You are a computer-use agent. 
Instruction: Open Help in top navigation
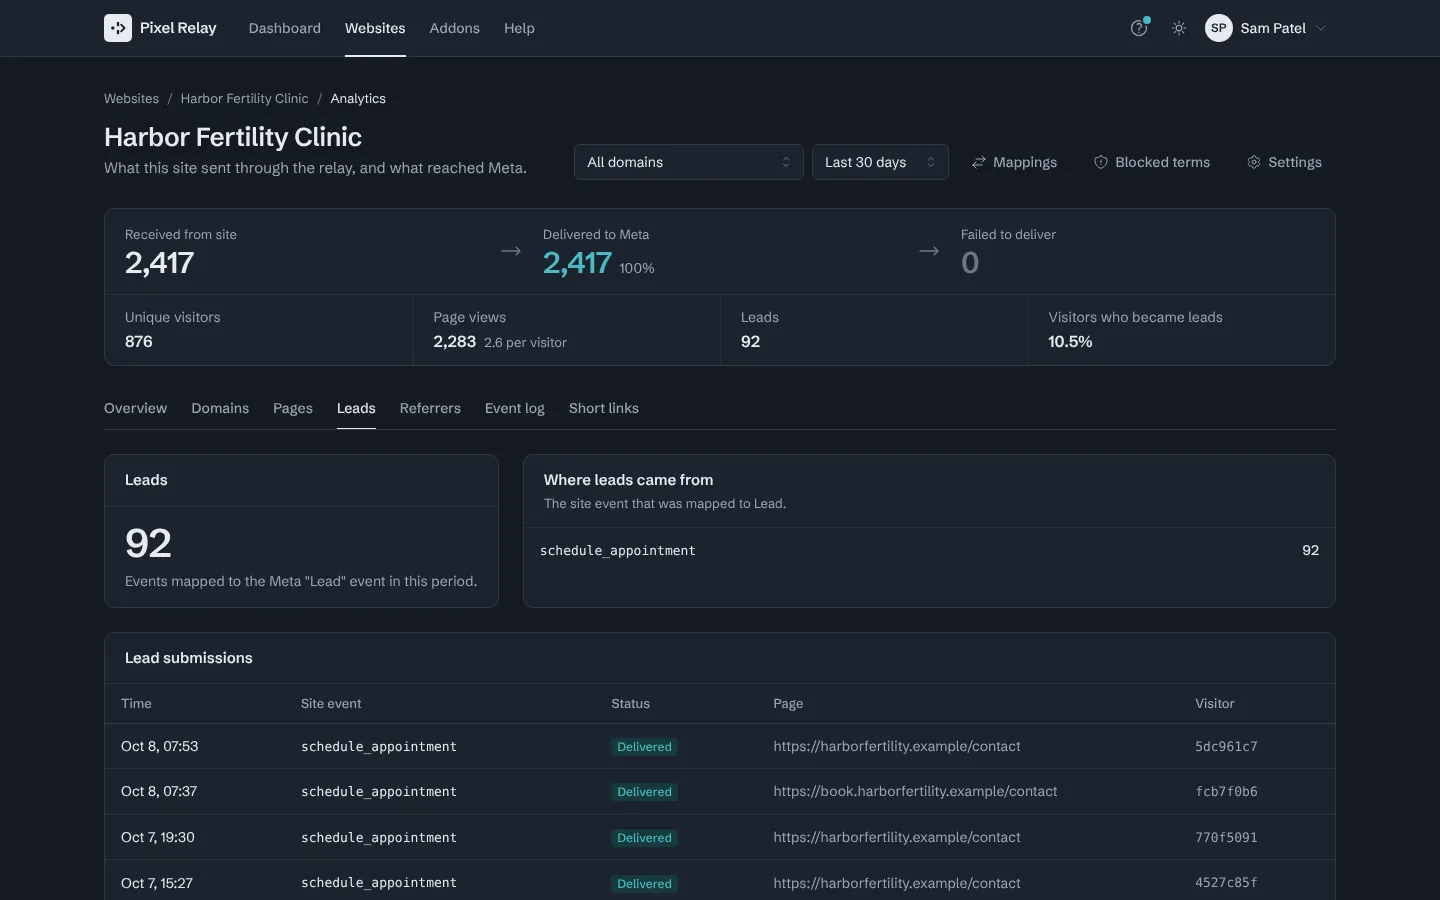coord(519,28)
